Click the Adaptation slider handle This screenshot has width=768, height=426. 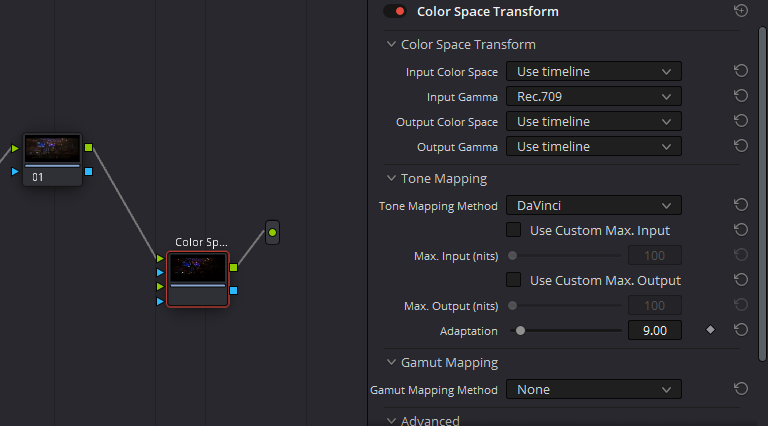tap(520, 331)
